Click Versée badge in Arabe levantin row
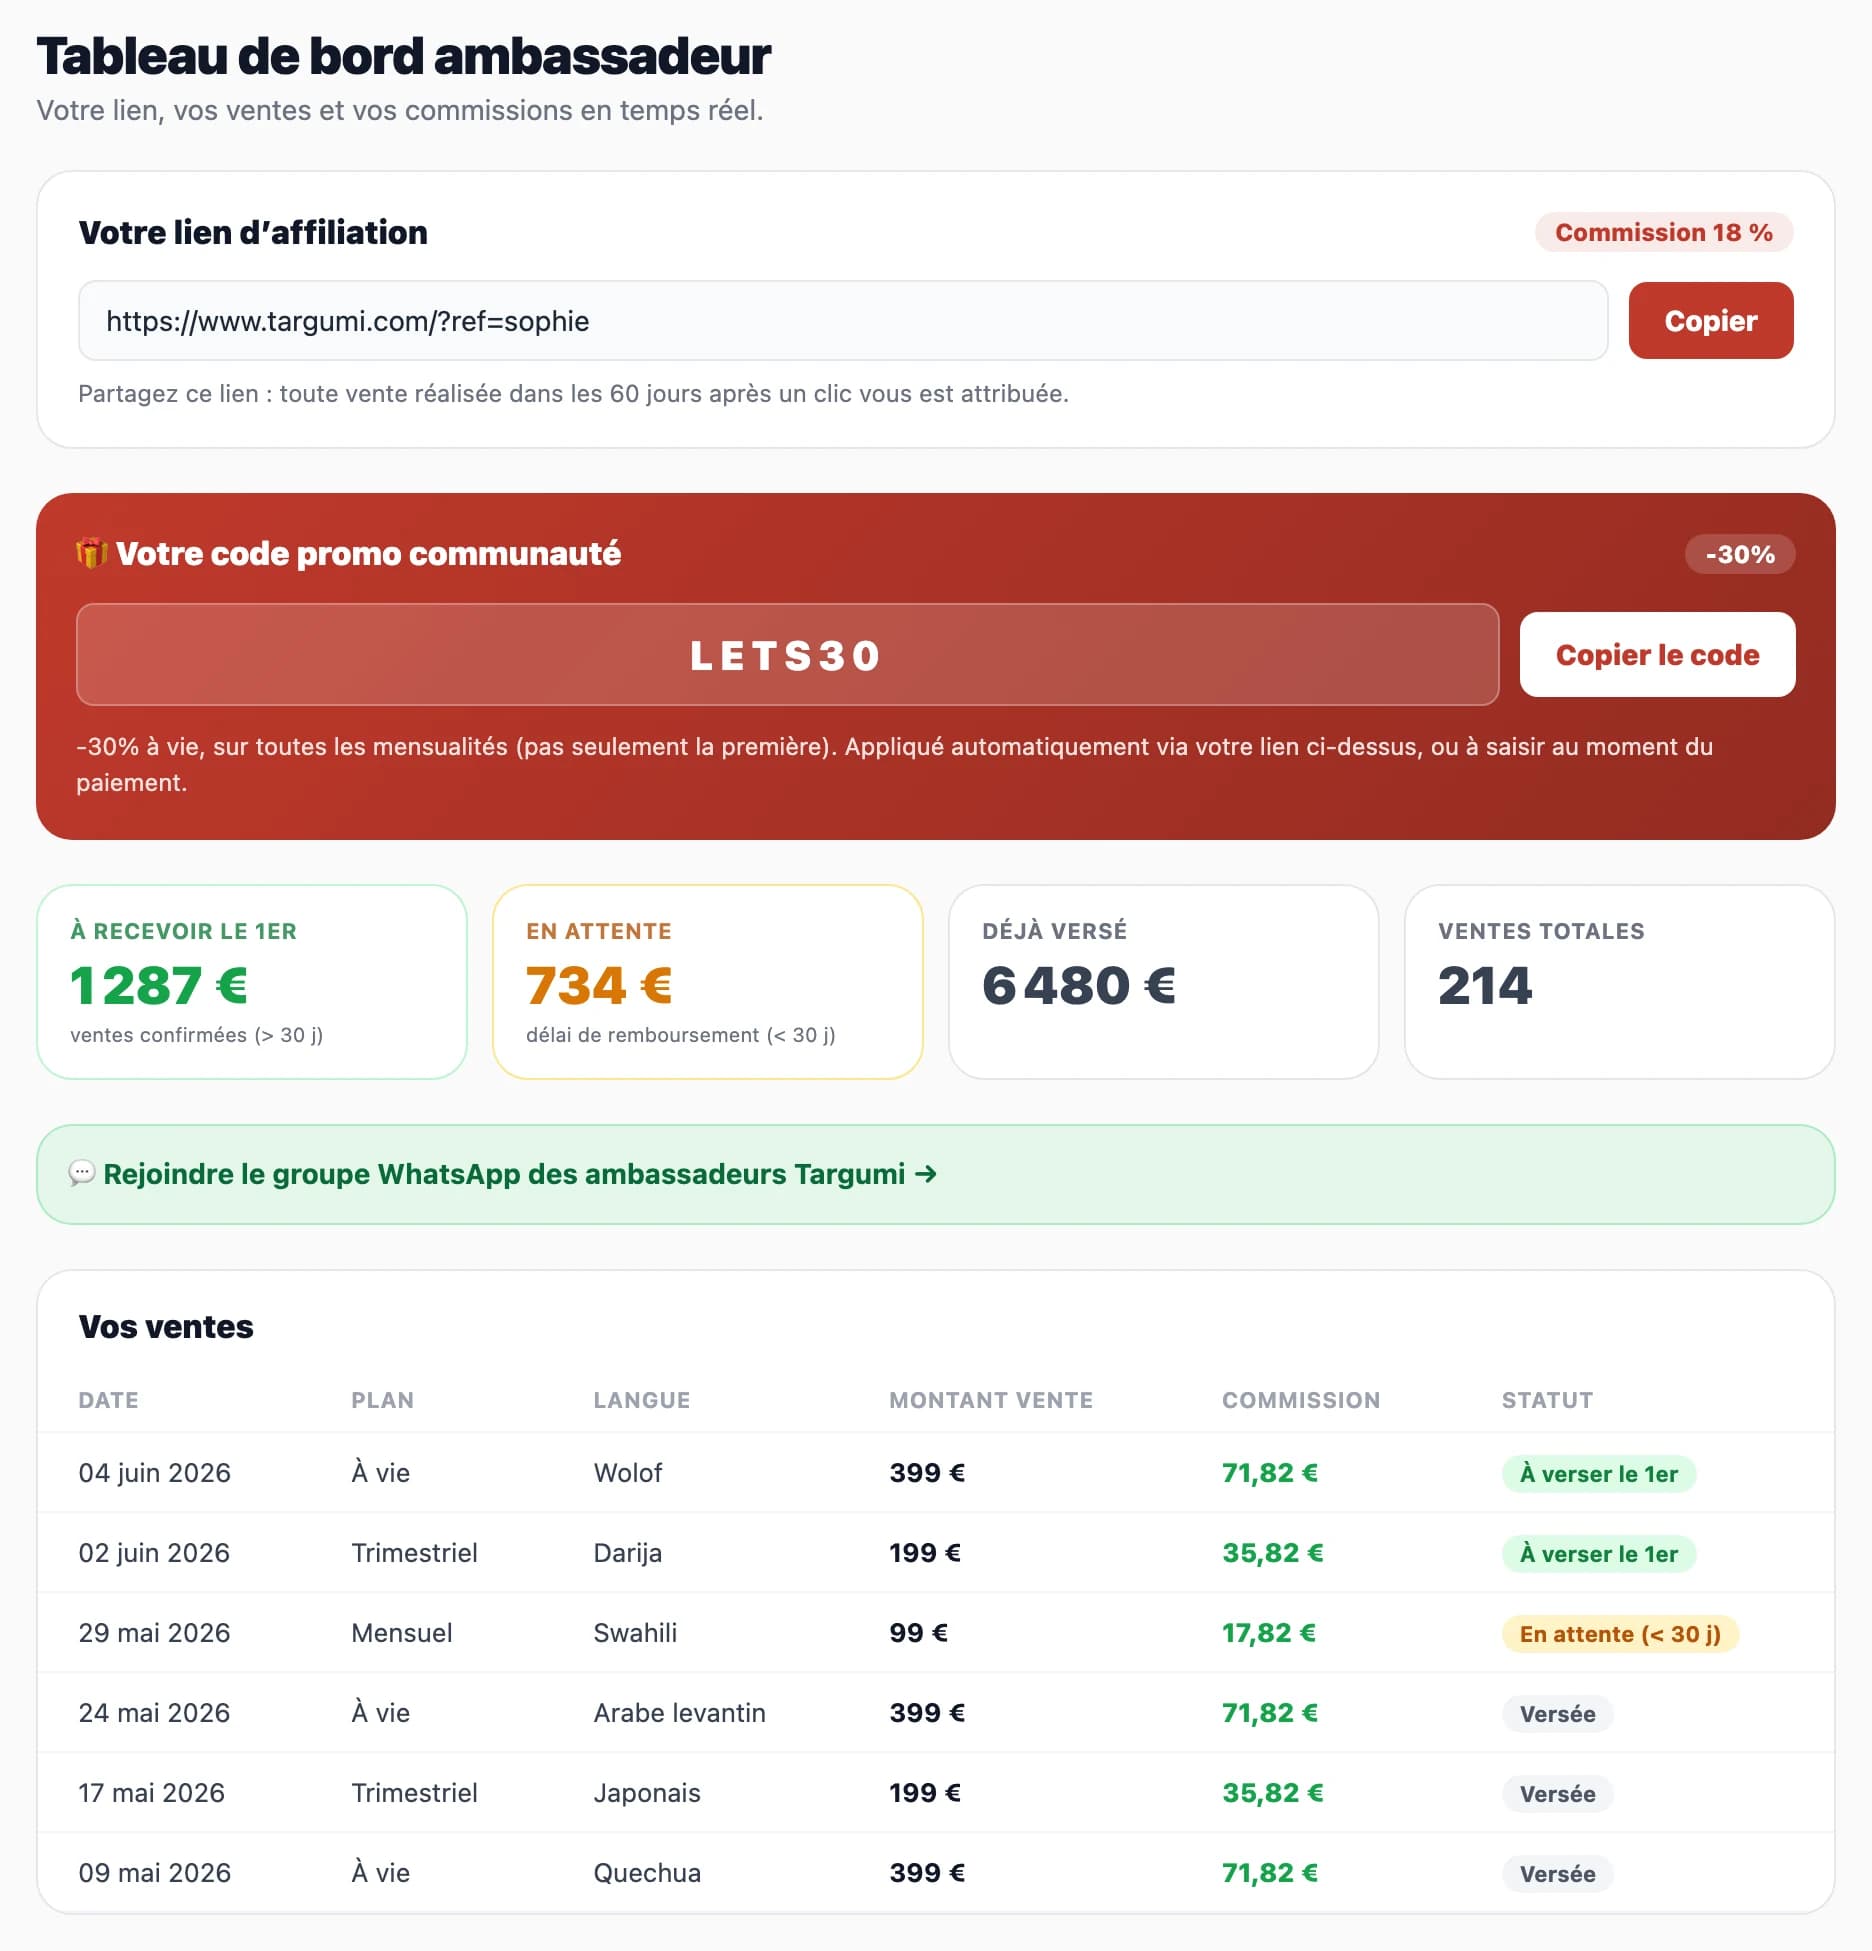The image size is (1872, 1951). tap(1557, 1714)
